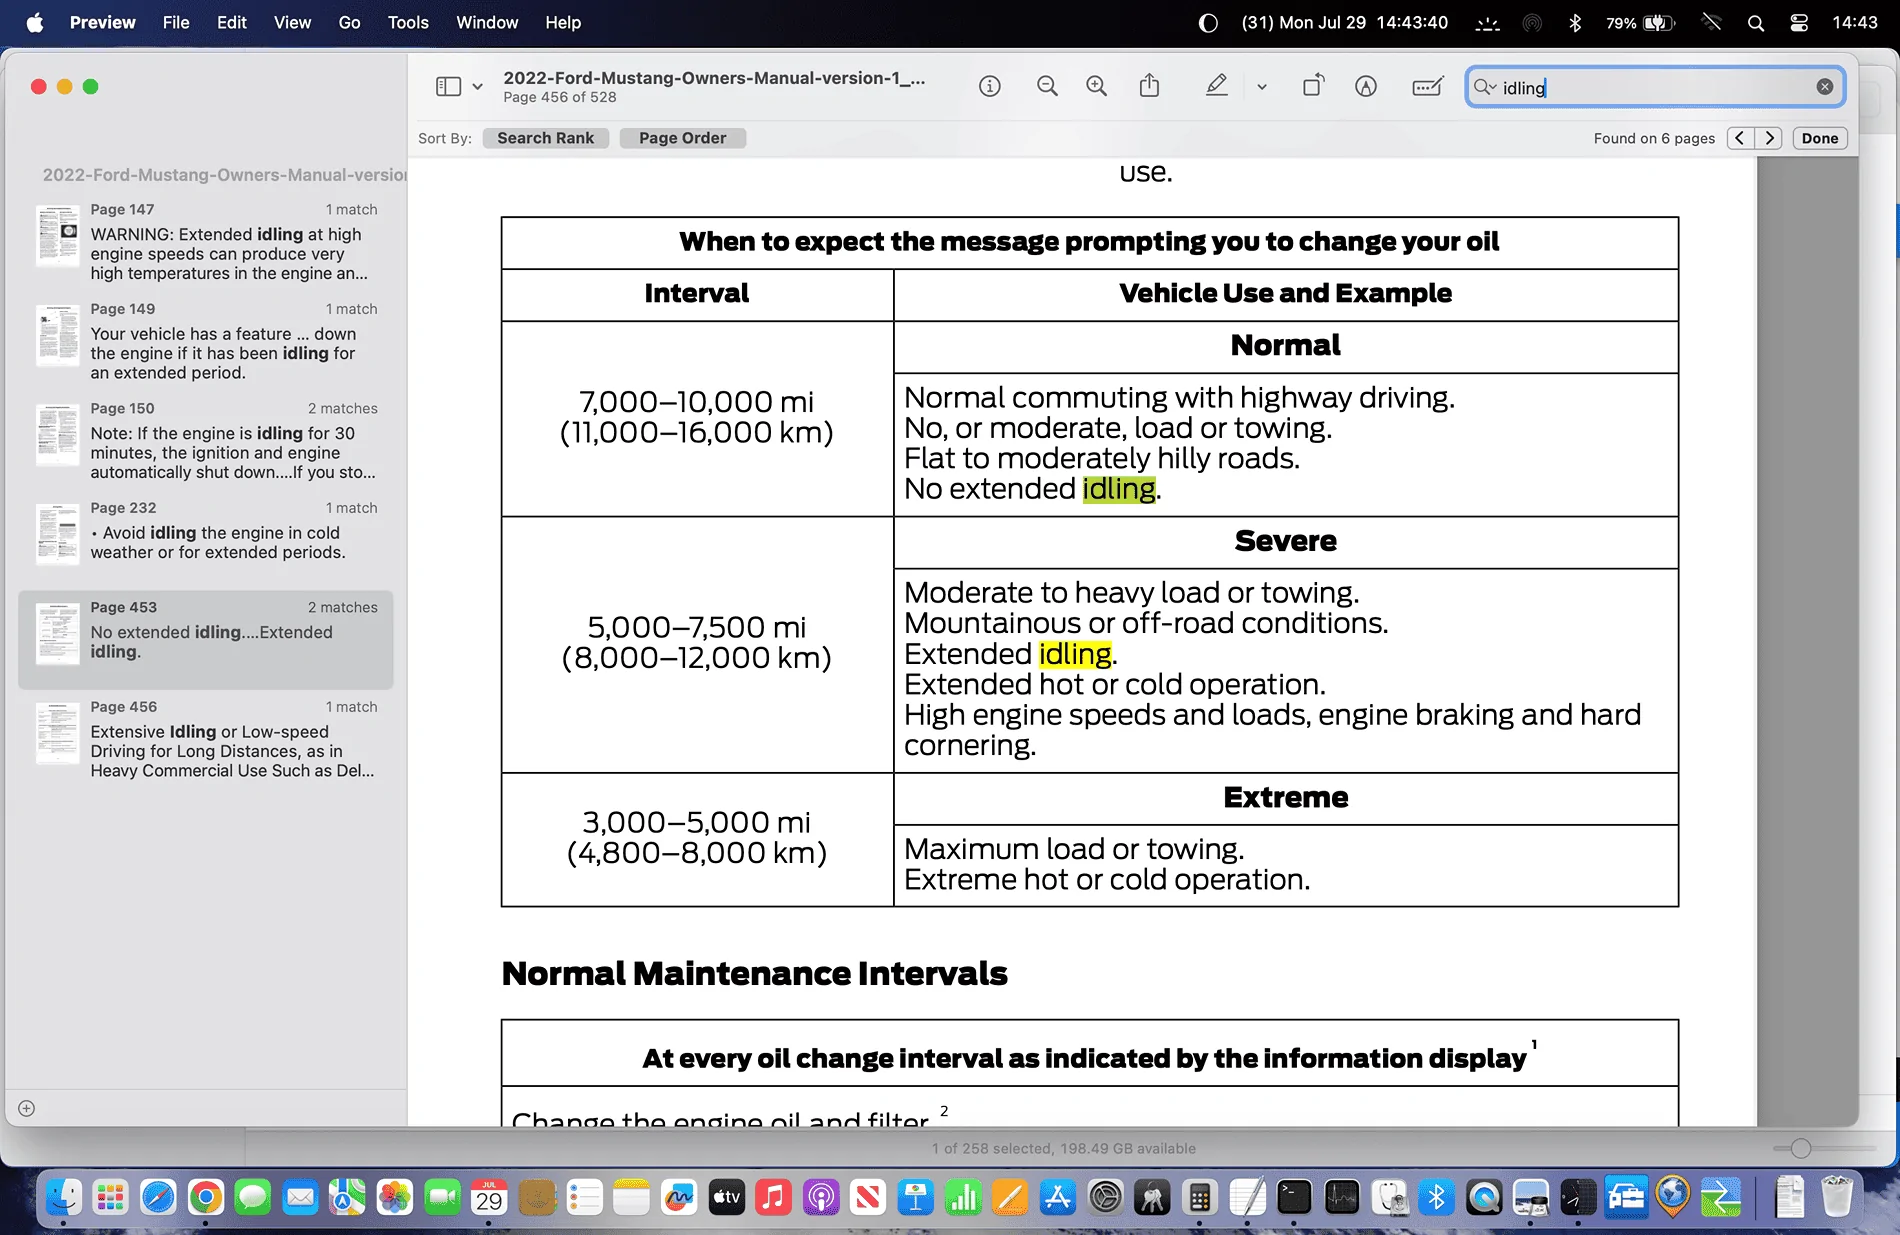This screenshot has width=1900, height=1235.
Task: Click Done to finish searching
Action: (x=1820, y=138)
